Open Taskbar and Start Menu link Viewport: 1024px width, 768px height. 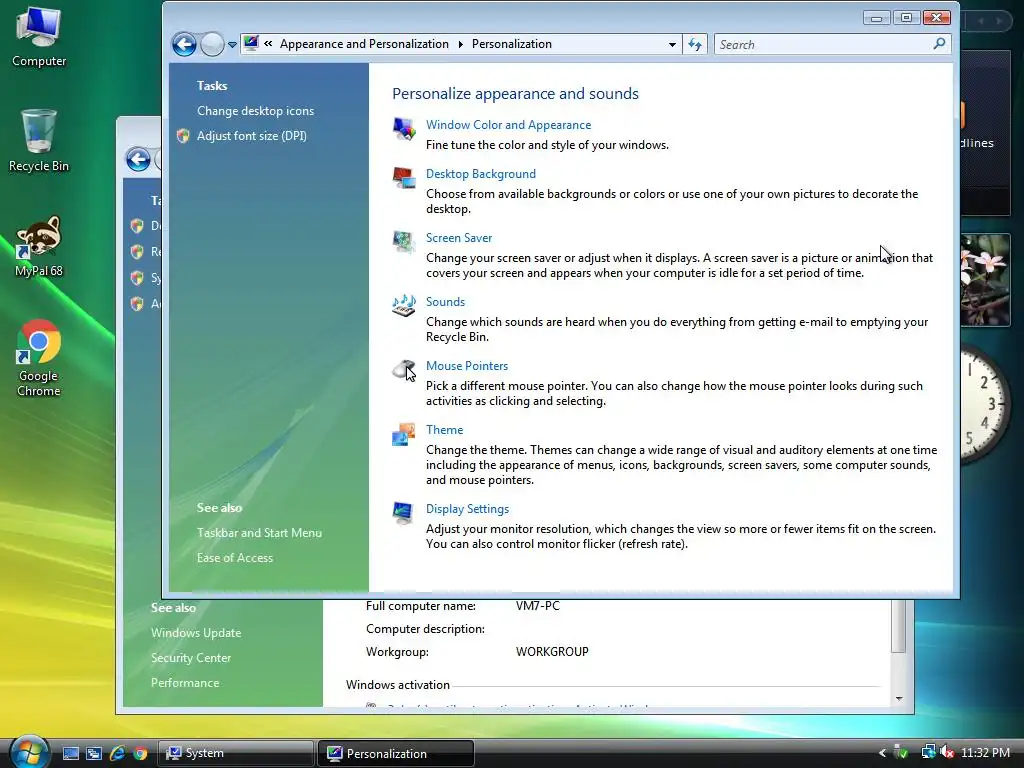pos(259,533)
